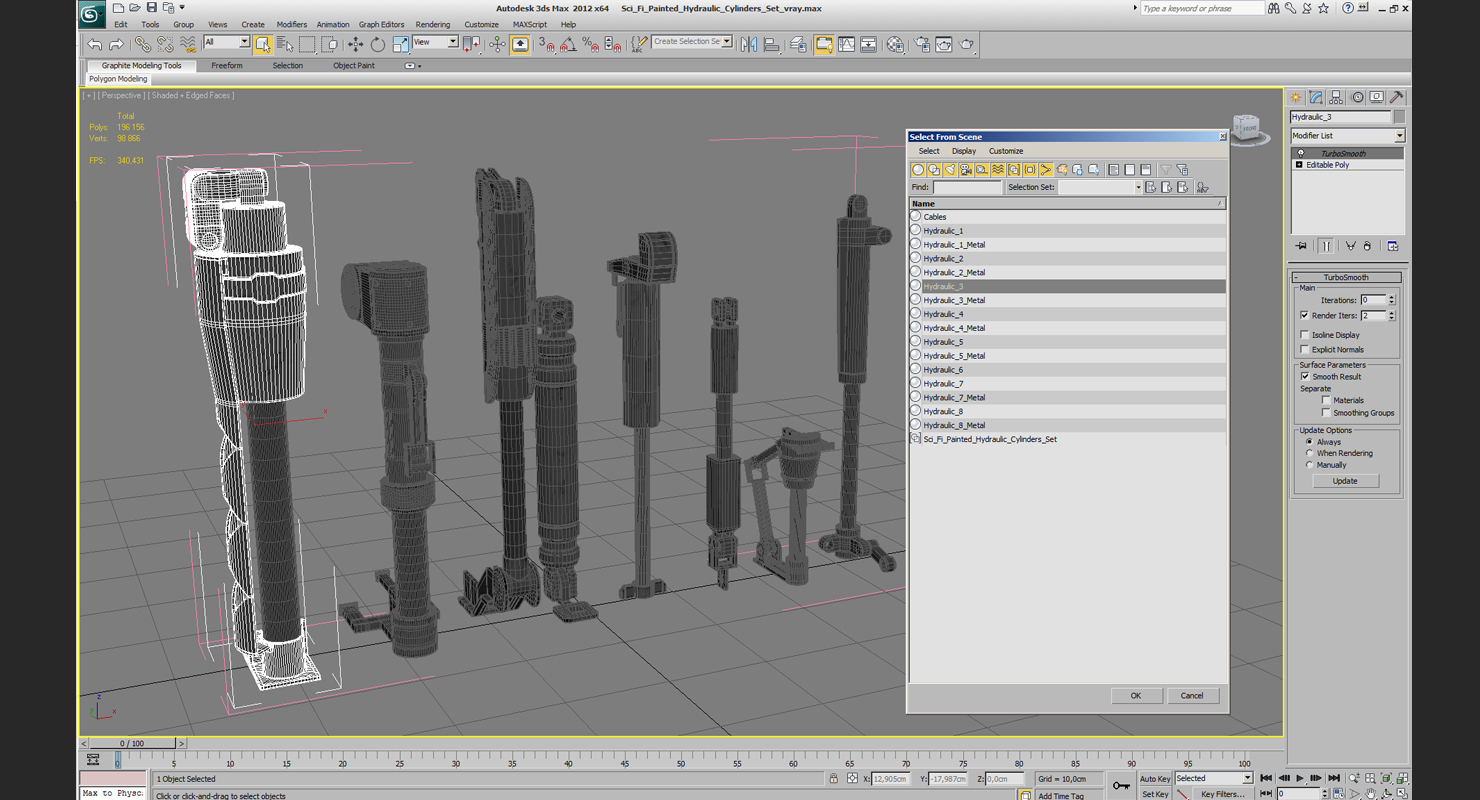1480x800 pixels.
Task: Open Customize menu in Select From Scene
Action: tap(1005, 151)
